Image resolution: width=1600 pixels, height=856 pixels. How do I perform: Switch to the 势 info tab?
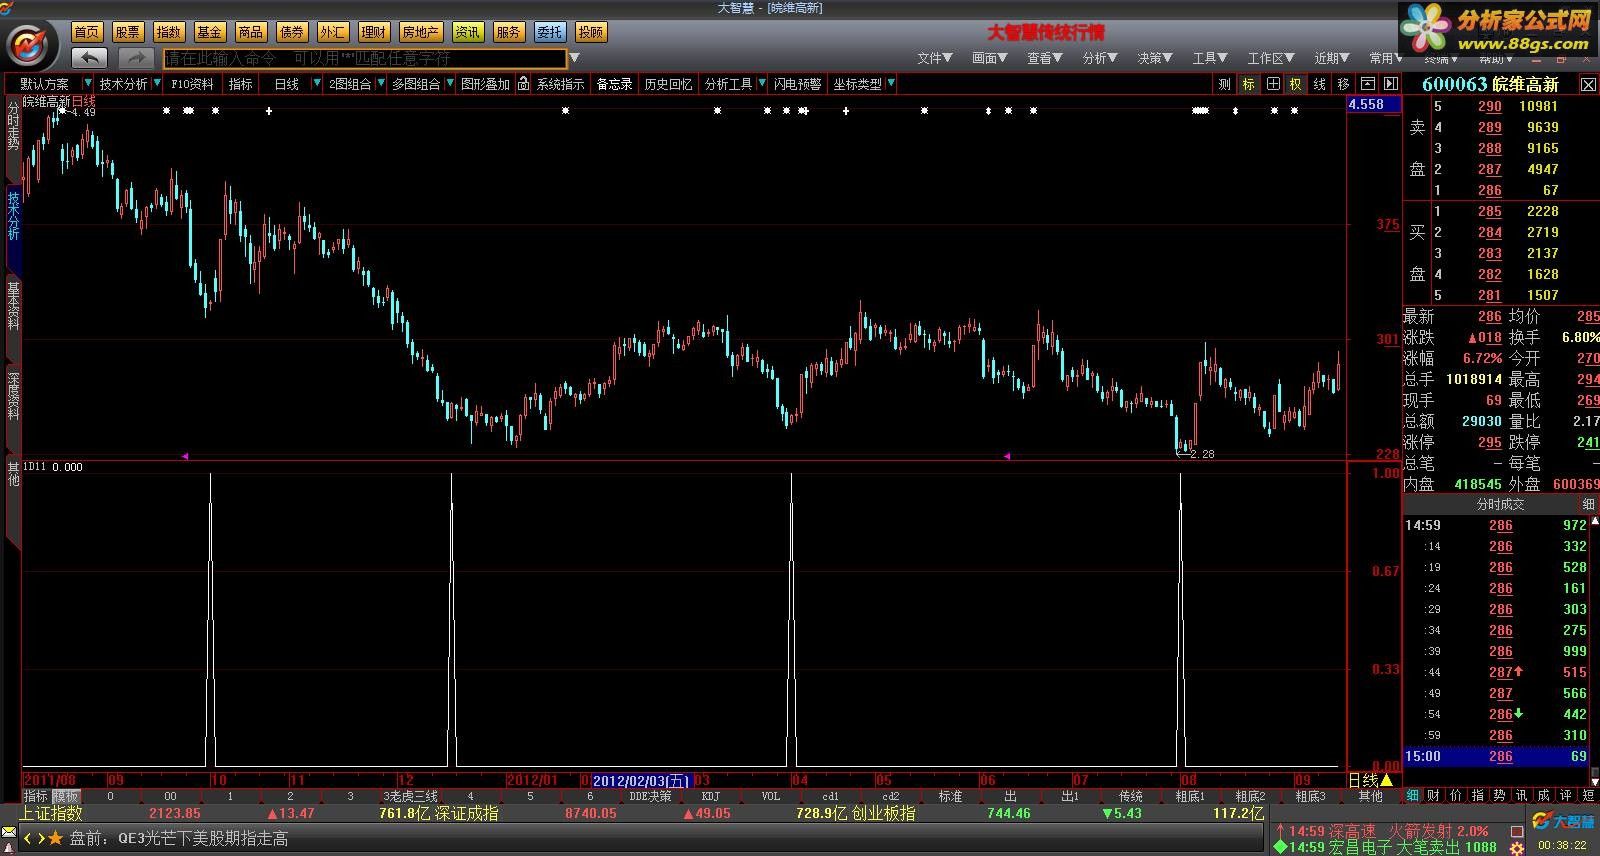click(x=1499, y=796)
